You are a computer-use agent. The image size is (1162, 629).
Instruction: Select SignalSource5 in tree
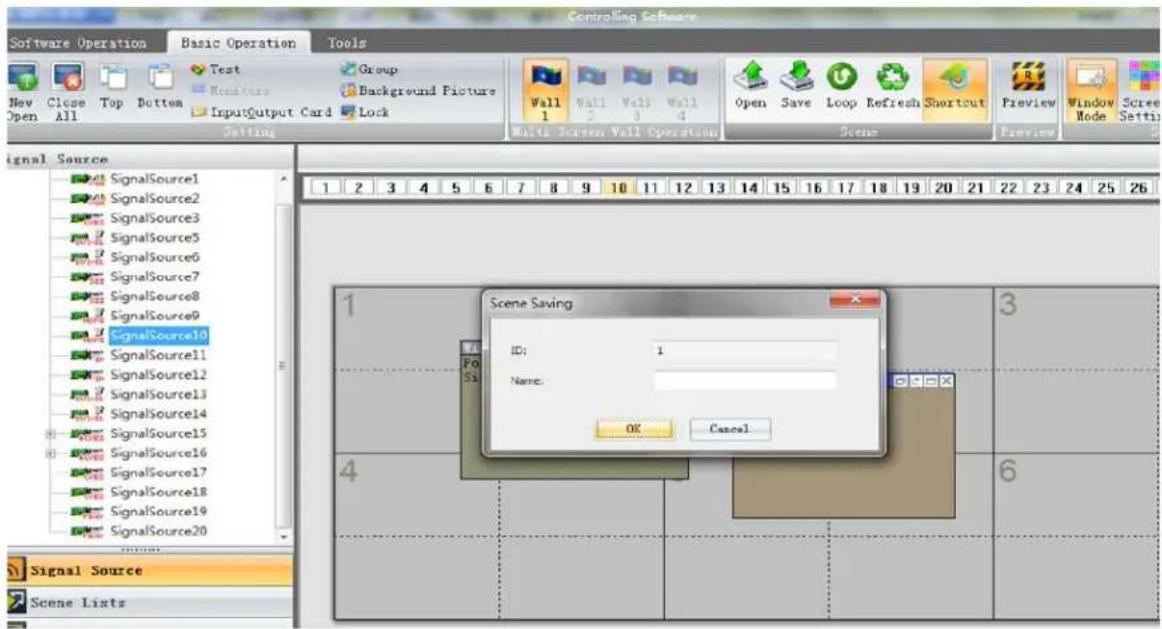pyautogui.click(x=154, y=237)
